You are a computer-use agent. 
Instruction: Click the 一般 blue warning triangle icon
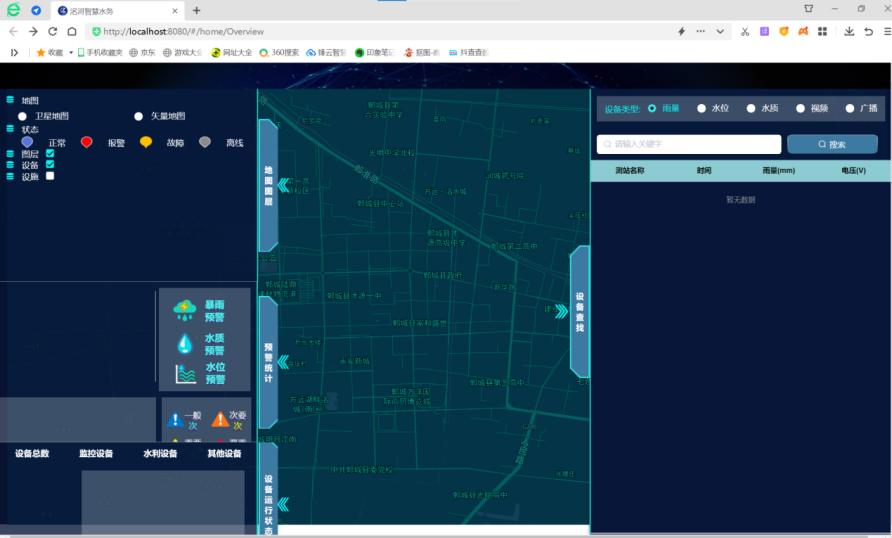175,420
